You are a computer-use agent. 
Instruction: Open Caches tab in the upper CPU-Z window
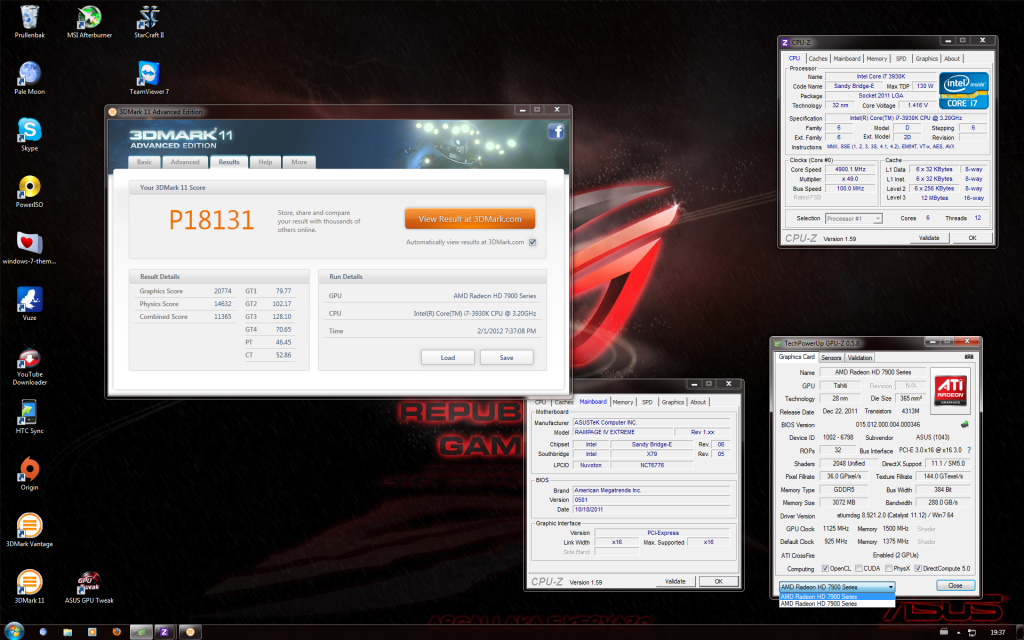coord(818,59)
